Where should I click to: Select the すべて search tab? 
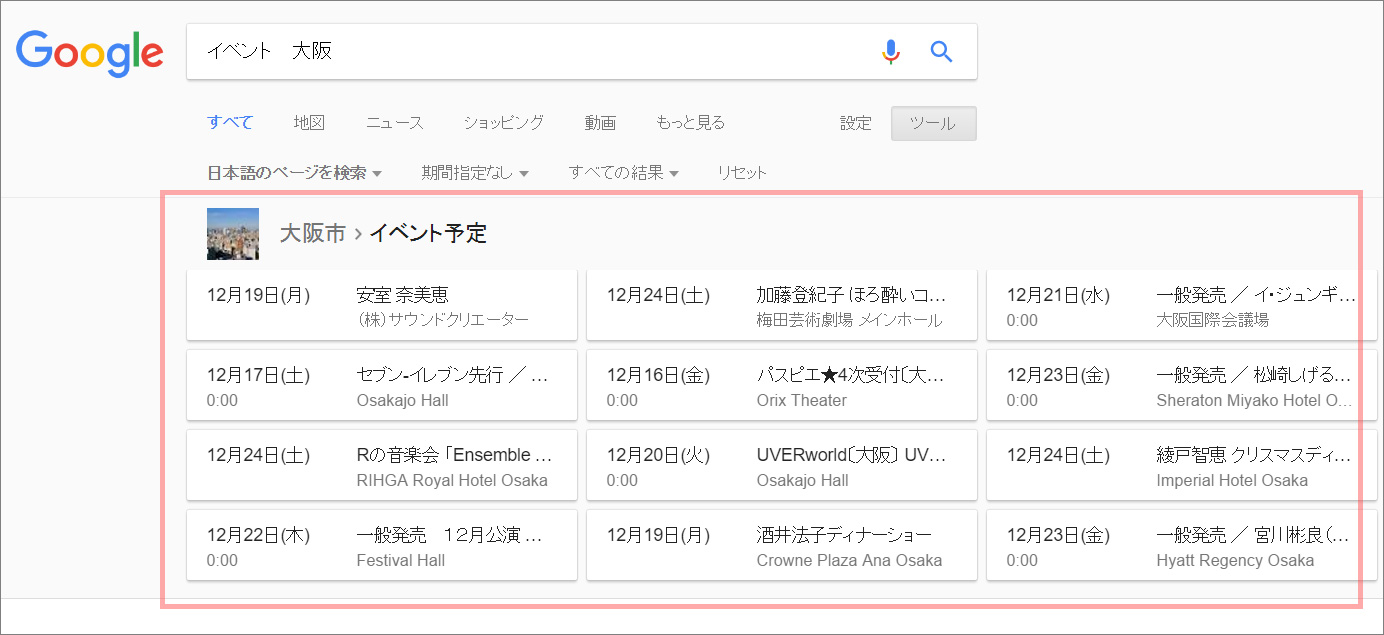(x=230, y=123)
